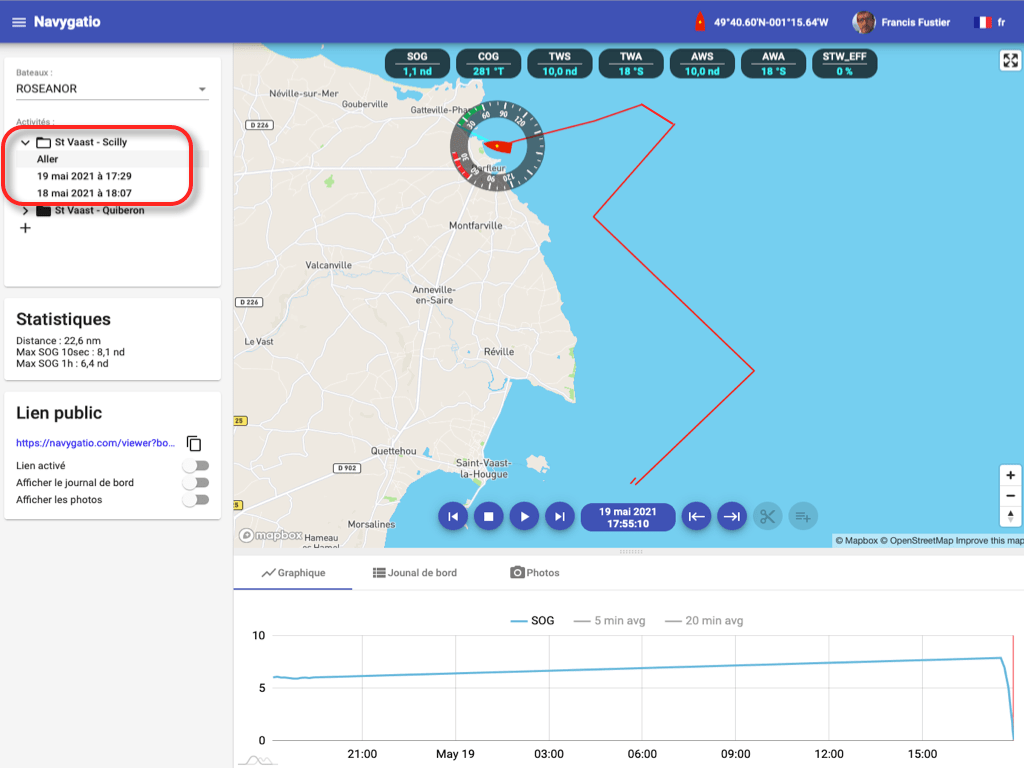The image size is (1024, 768).
Task: Enable Afficher le journal de bord
Action: pyautogui.click(x=196, y=483)
